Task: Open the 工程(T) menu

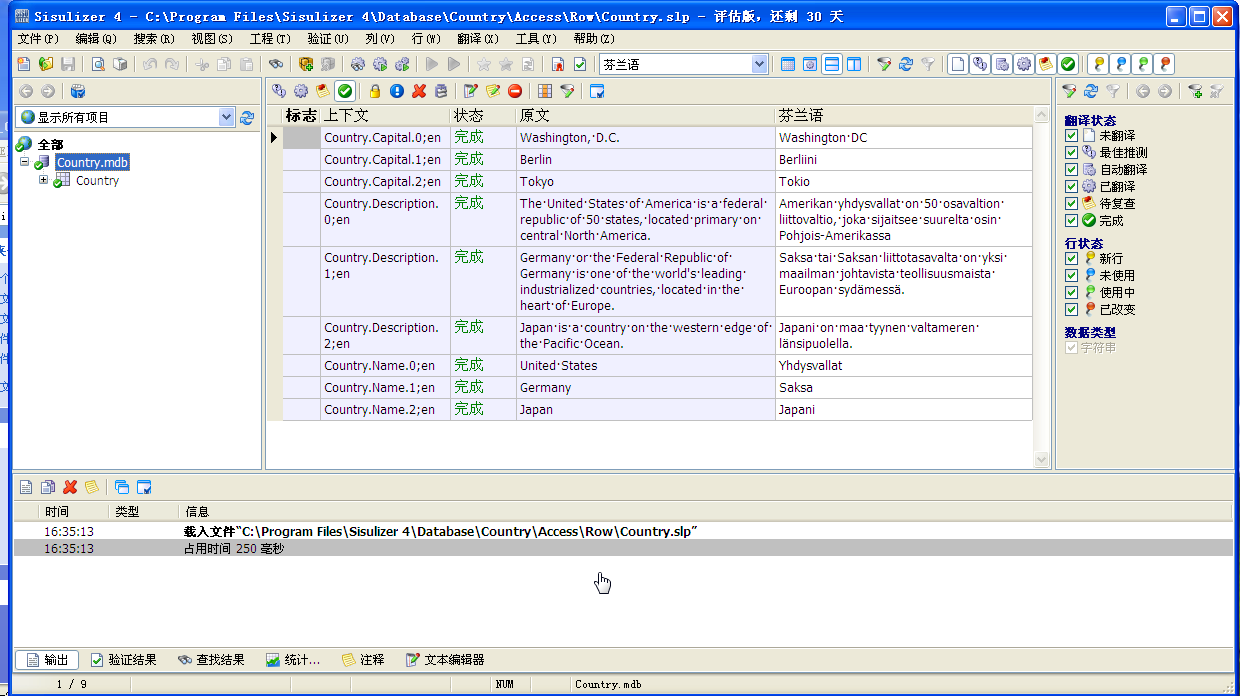Action: pyautogui.click(x=270, y=39)
